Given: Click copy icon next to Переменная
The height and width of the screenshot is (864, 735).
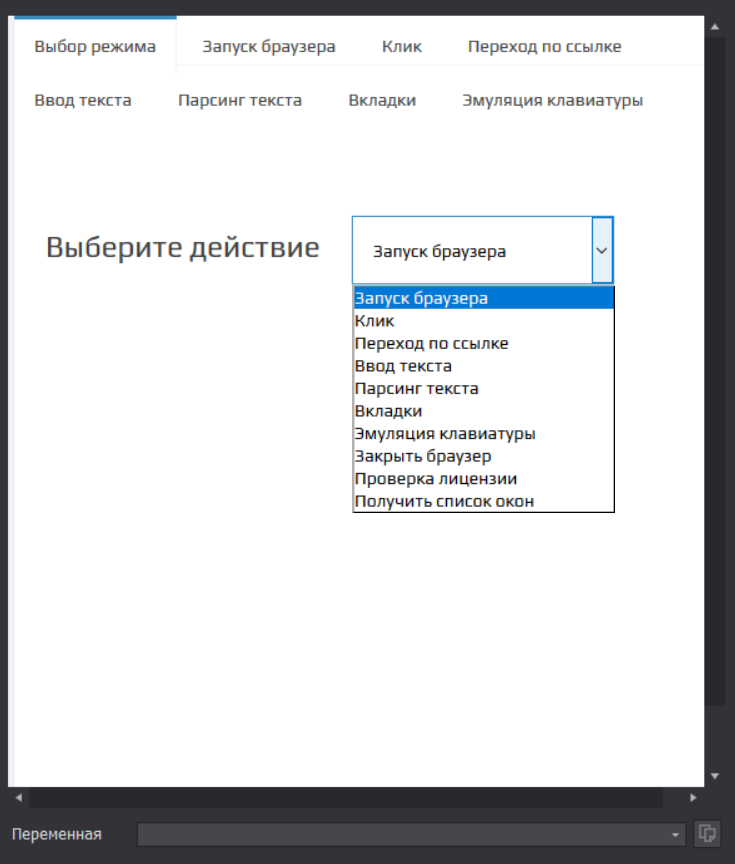Looking at the screenshot, I should coord(706,833).
